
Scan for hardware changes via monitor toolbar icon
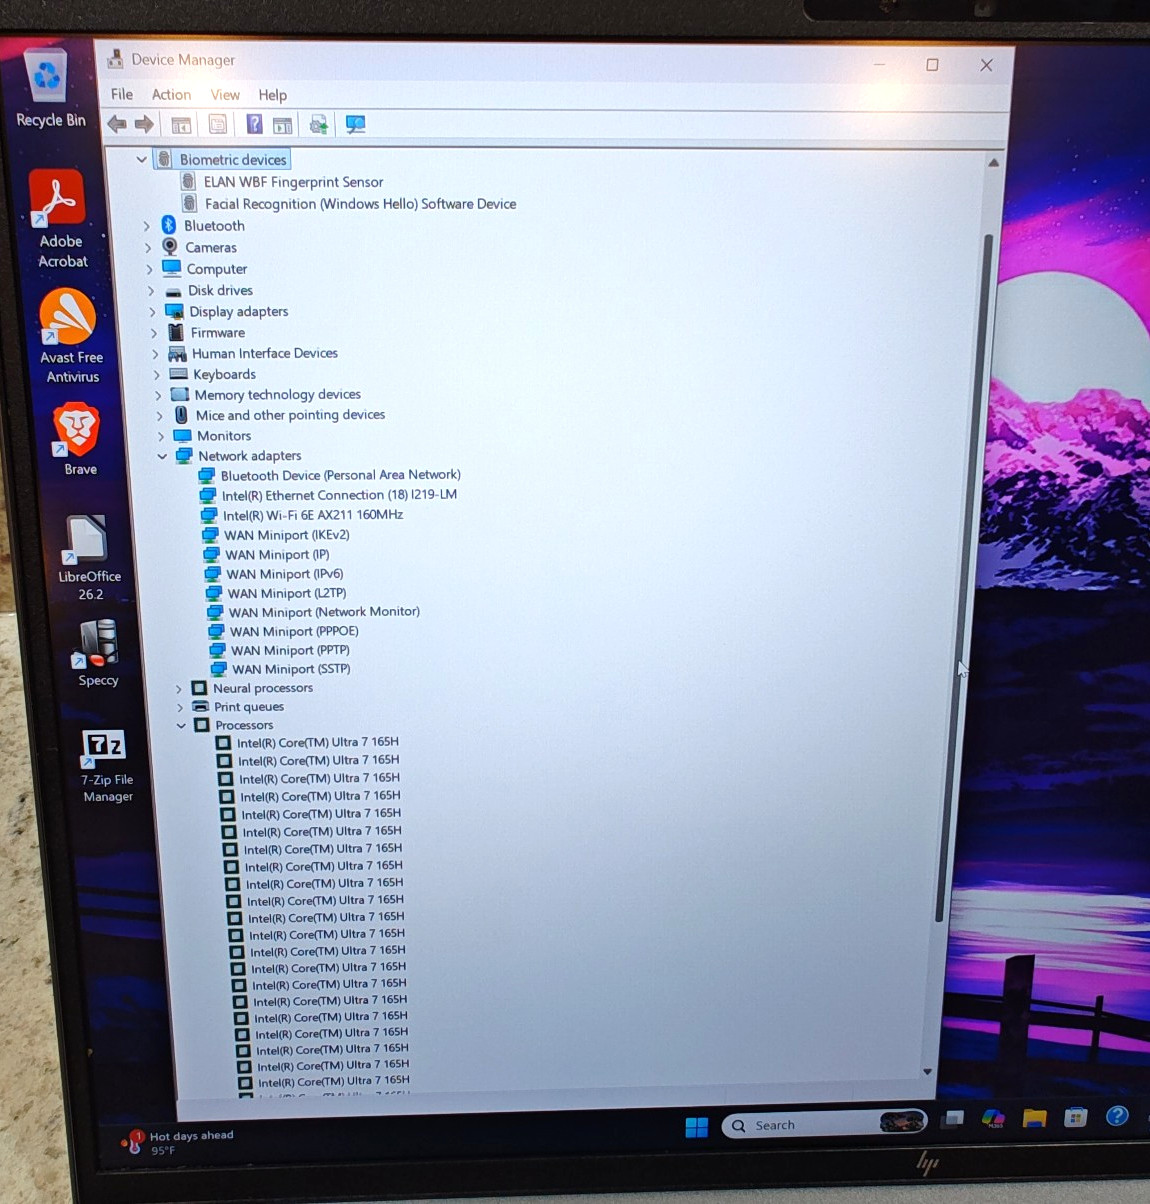click(355, 124)
